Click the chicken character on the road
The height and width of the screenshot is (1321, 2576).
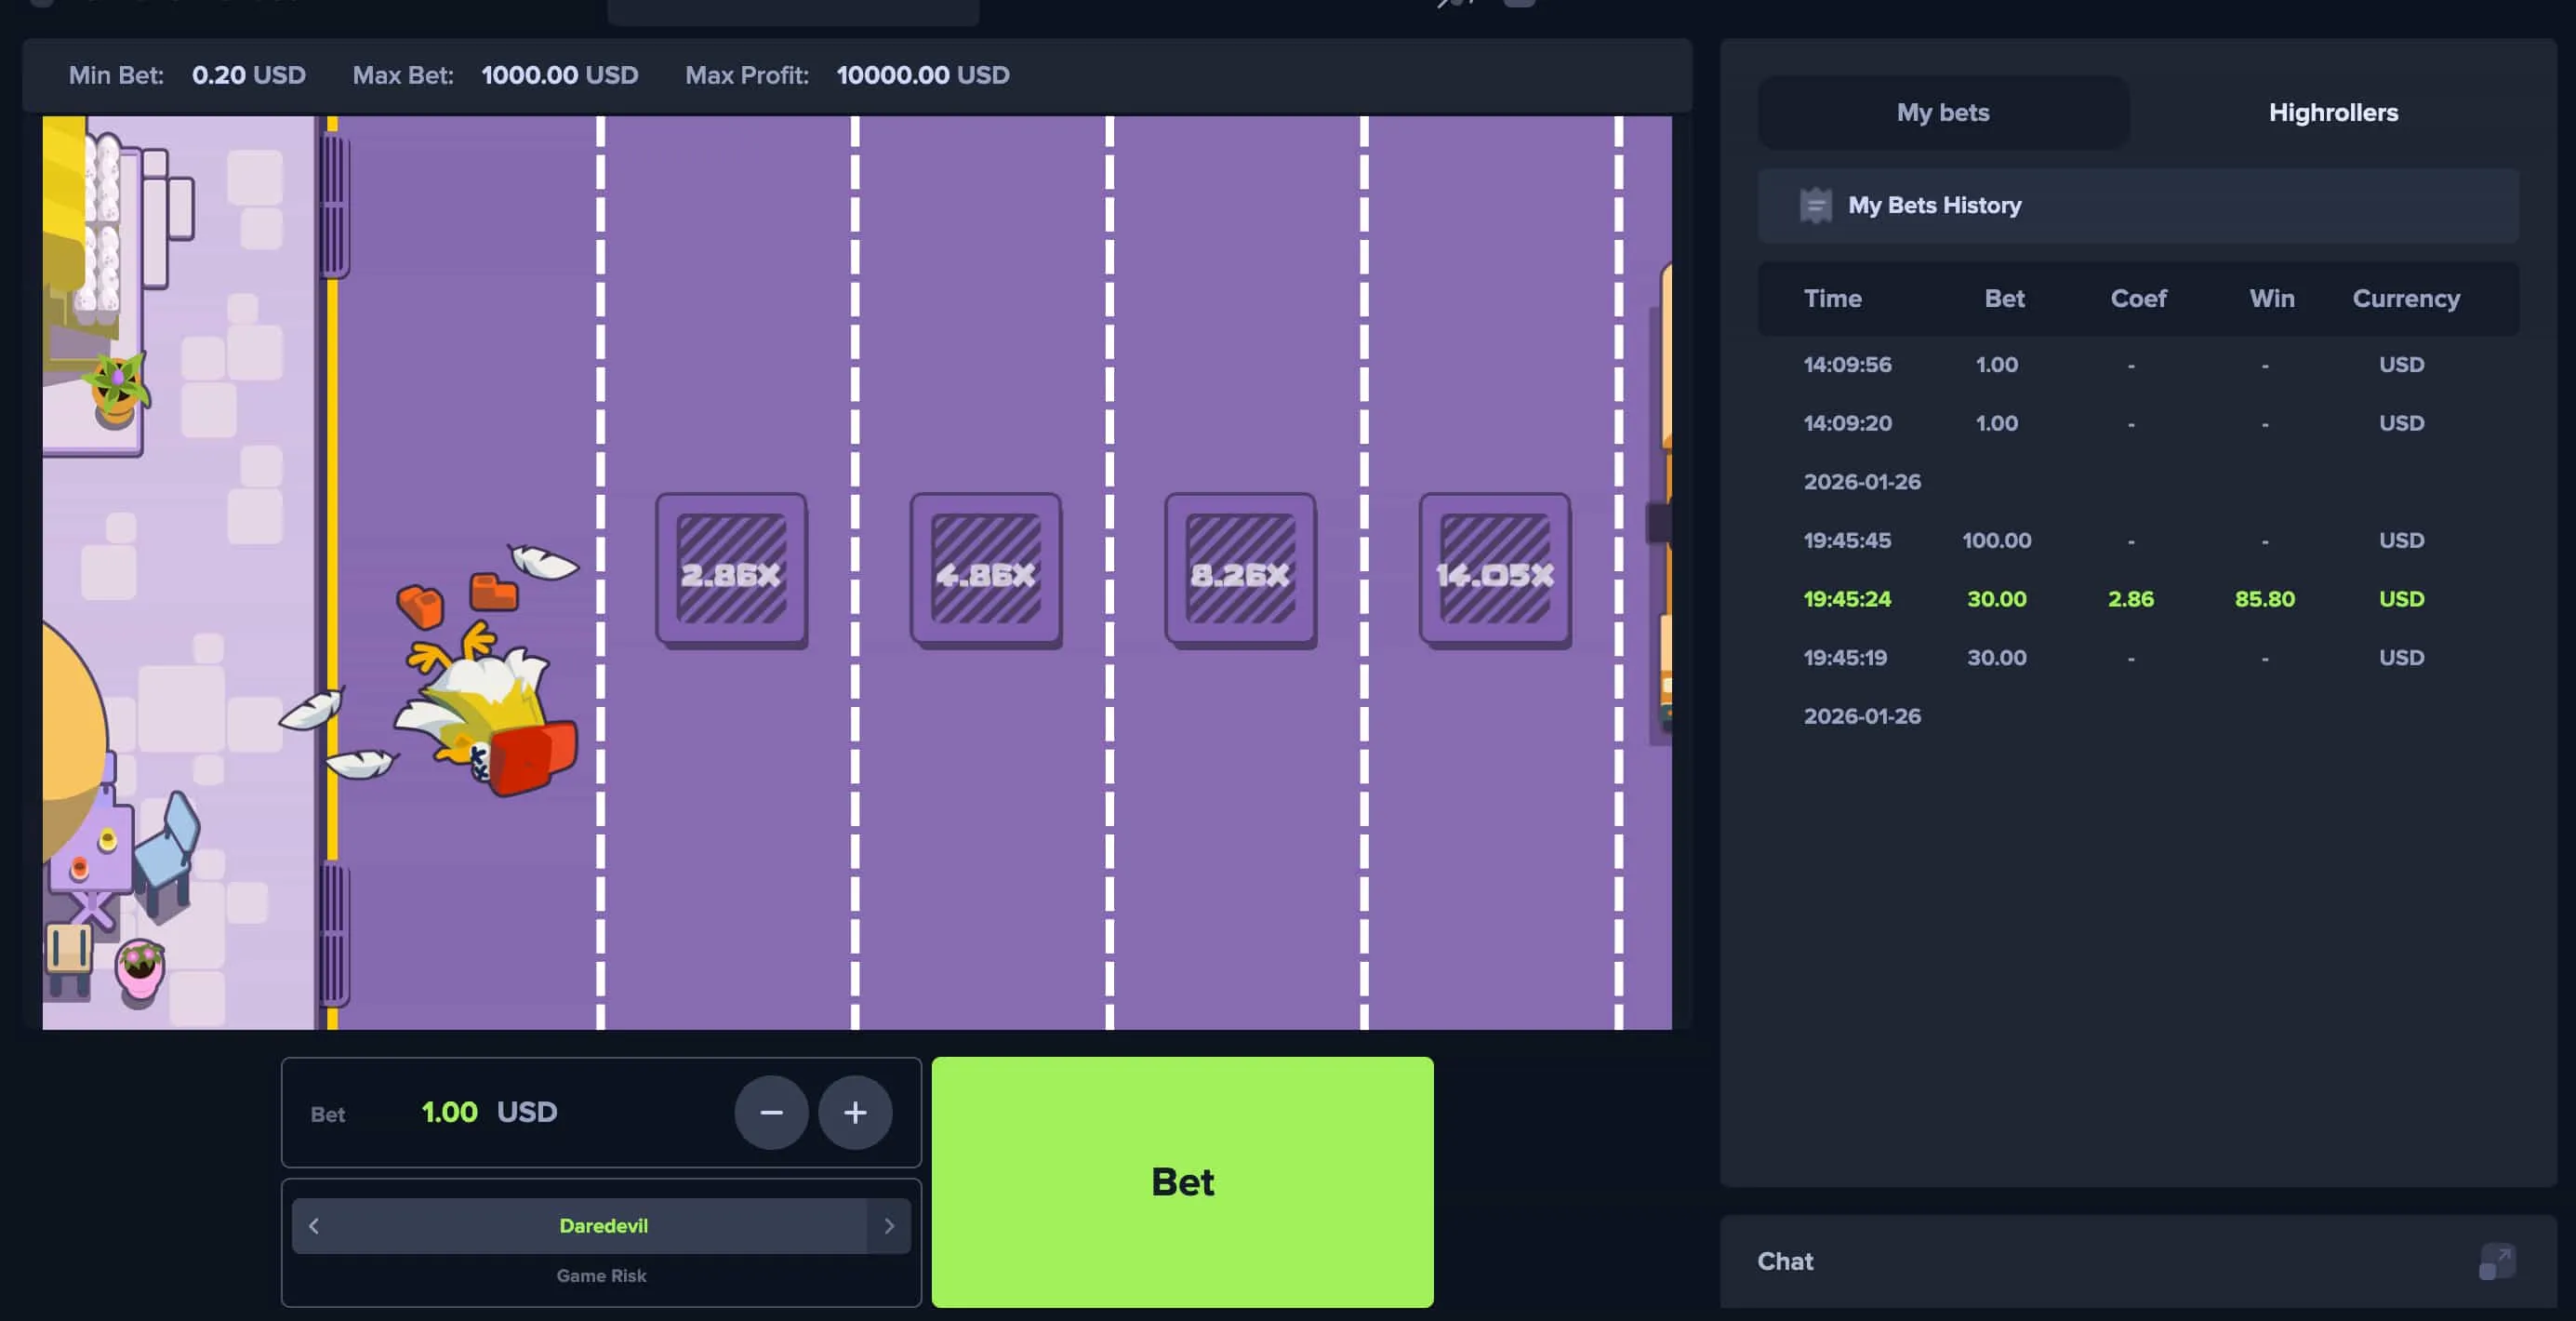click(490, 705)
